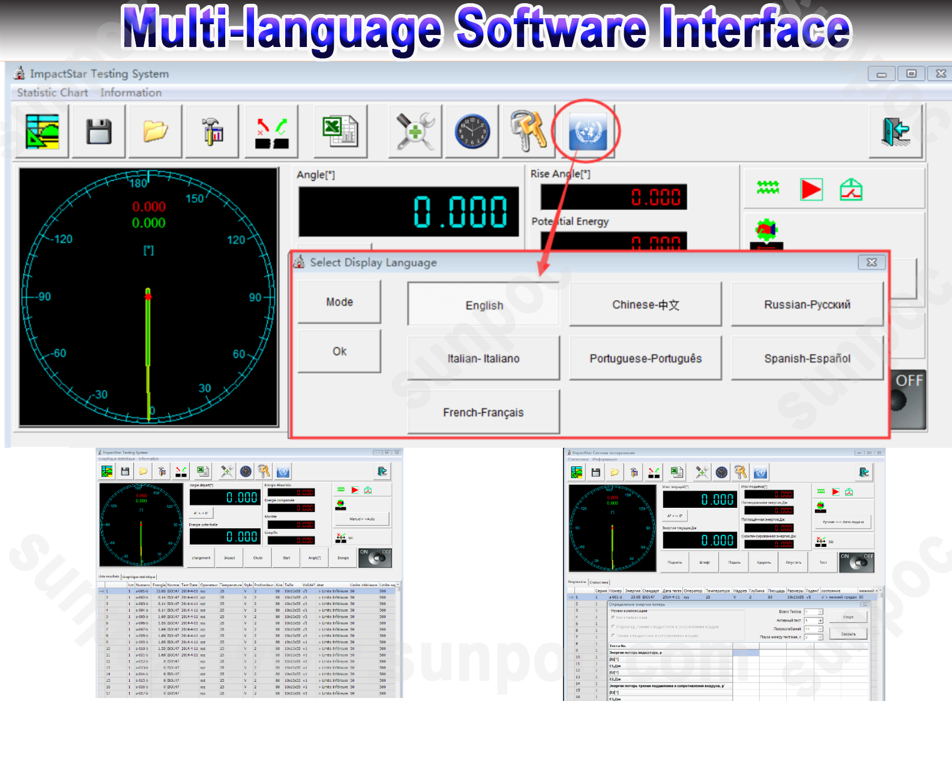Select the French-Français language button
Viewport: 952px width, 780px height.
click(x=483, y=412)
